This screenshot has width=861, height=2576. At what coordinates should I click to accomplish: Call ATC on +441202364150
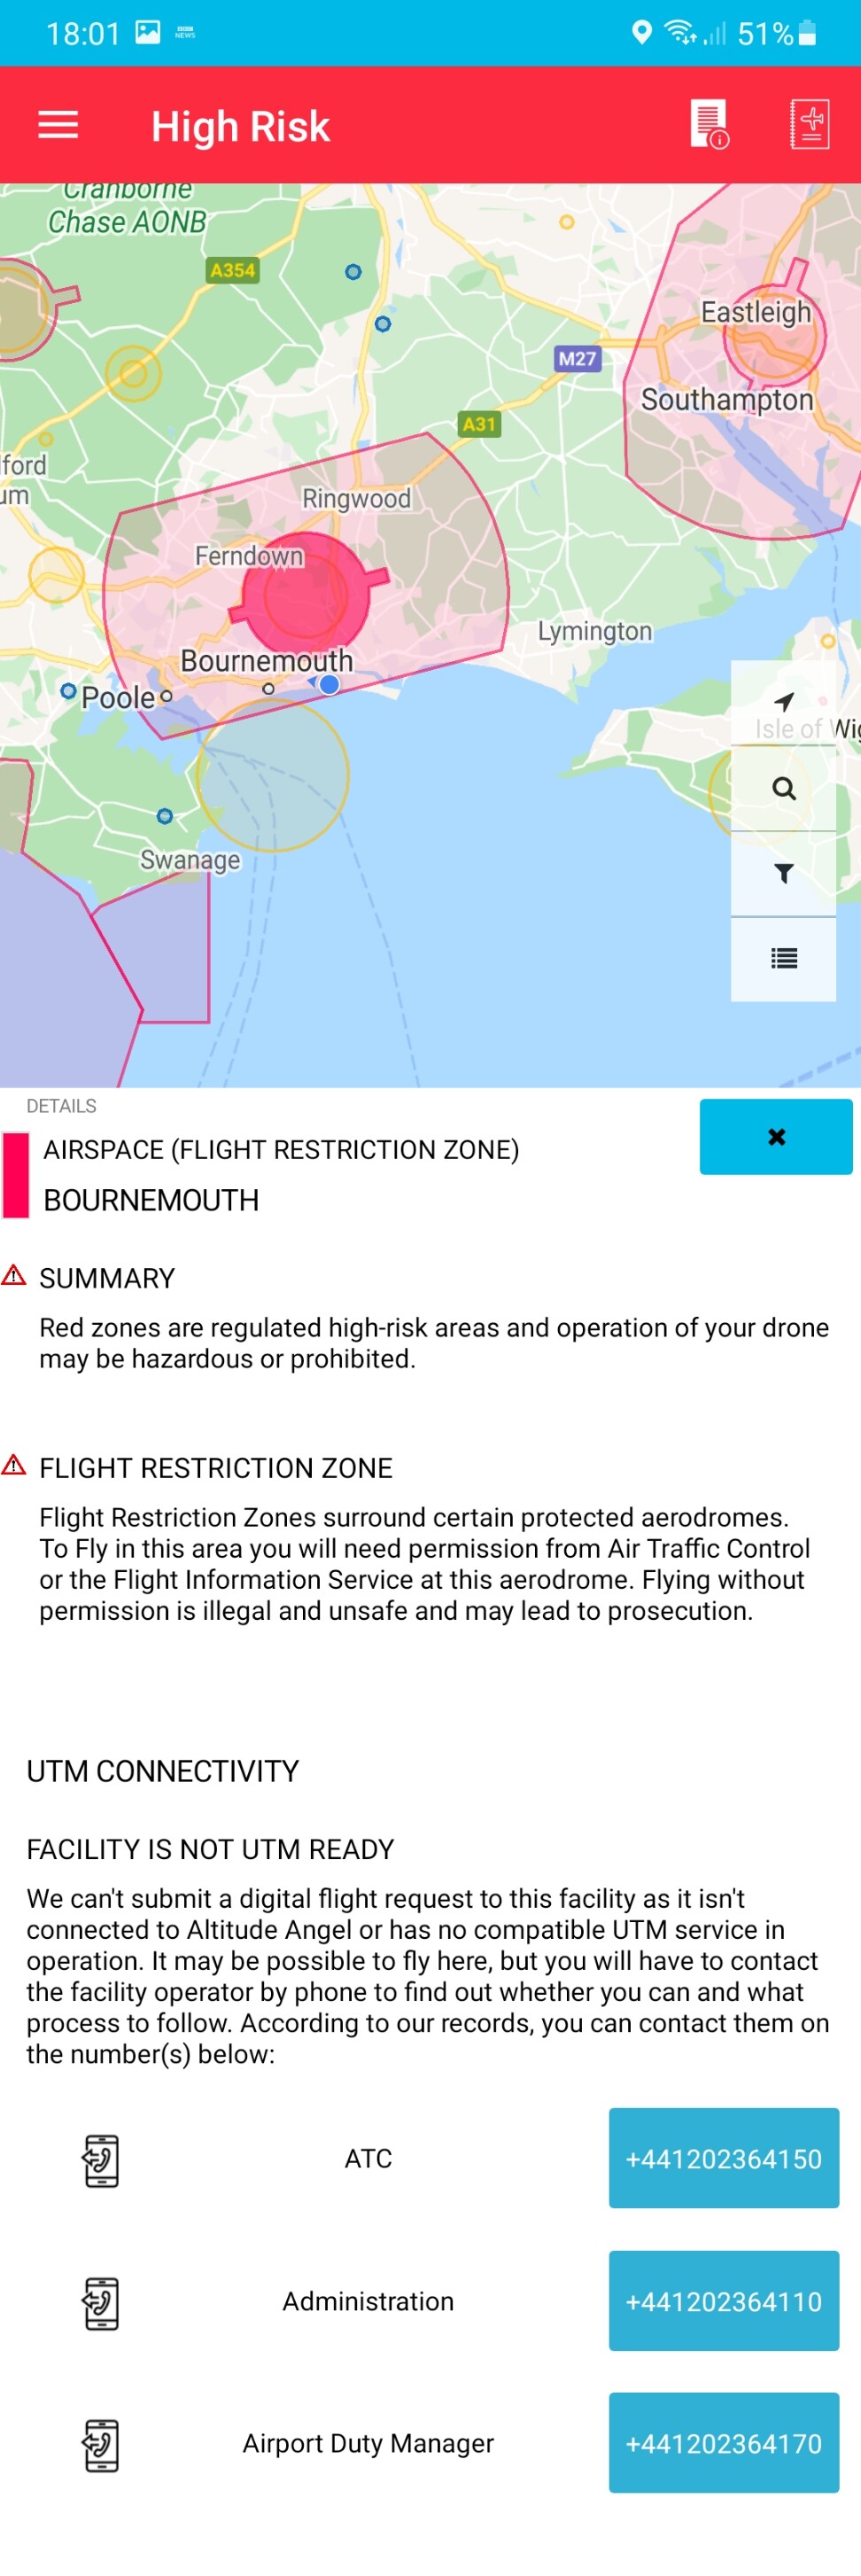click(723, 2158)
